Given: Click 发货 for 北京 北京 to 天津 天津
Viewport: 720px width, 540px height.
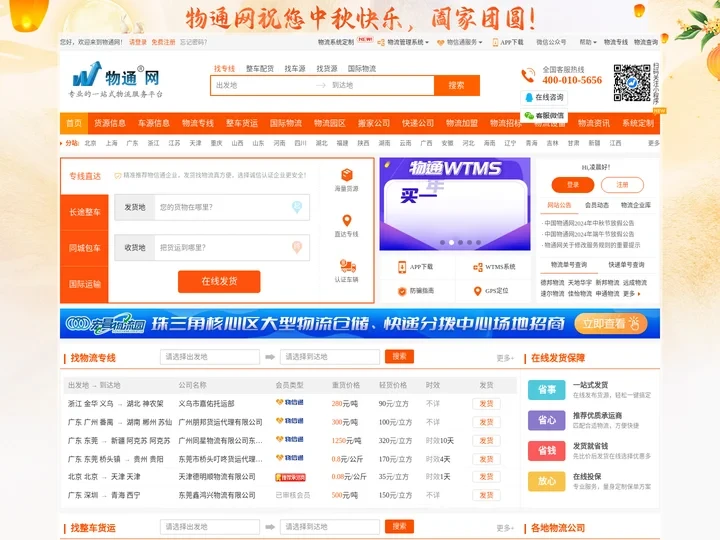Looking at the screenshot, I should tap(486, 477).
